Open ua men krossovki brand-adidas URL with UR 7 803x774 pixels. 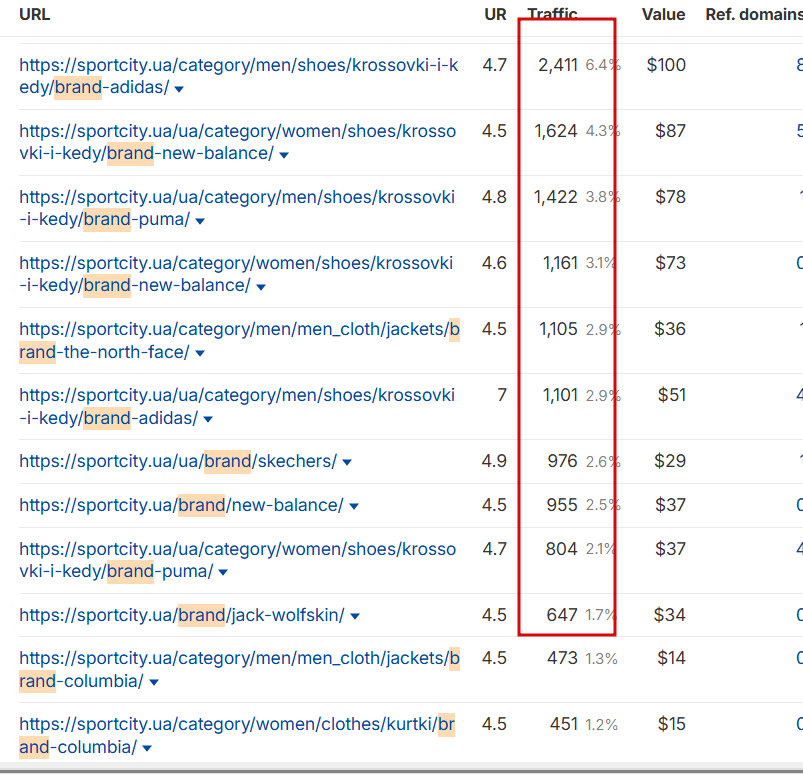click(237, 407)
